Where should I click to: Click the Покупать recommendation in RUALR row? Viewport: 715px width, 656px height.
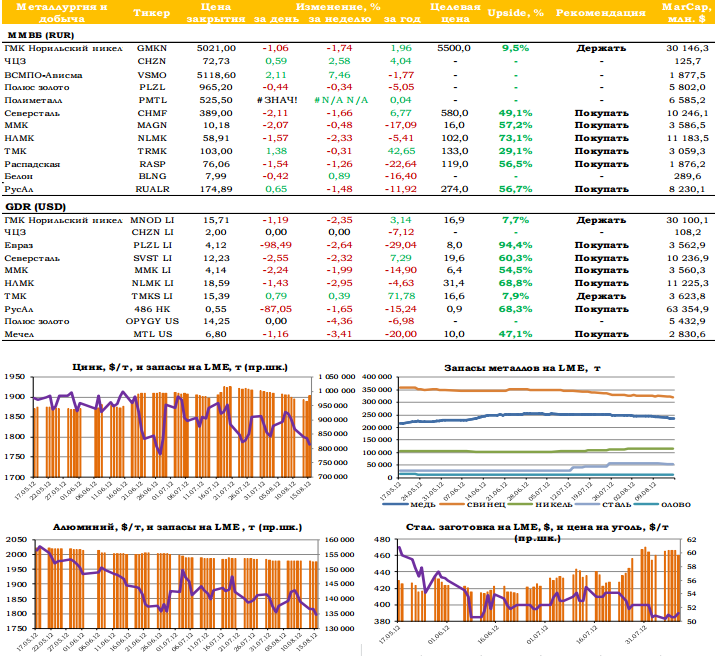click(x=601, y=189)
